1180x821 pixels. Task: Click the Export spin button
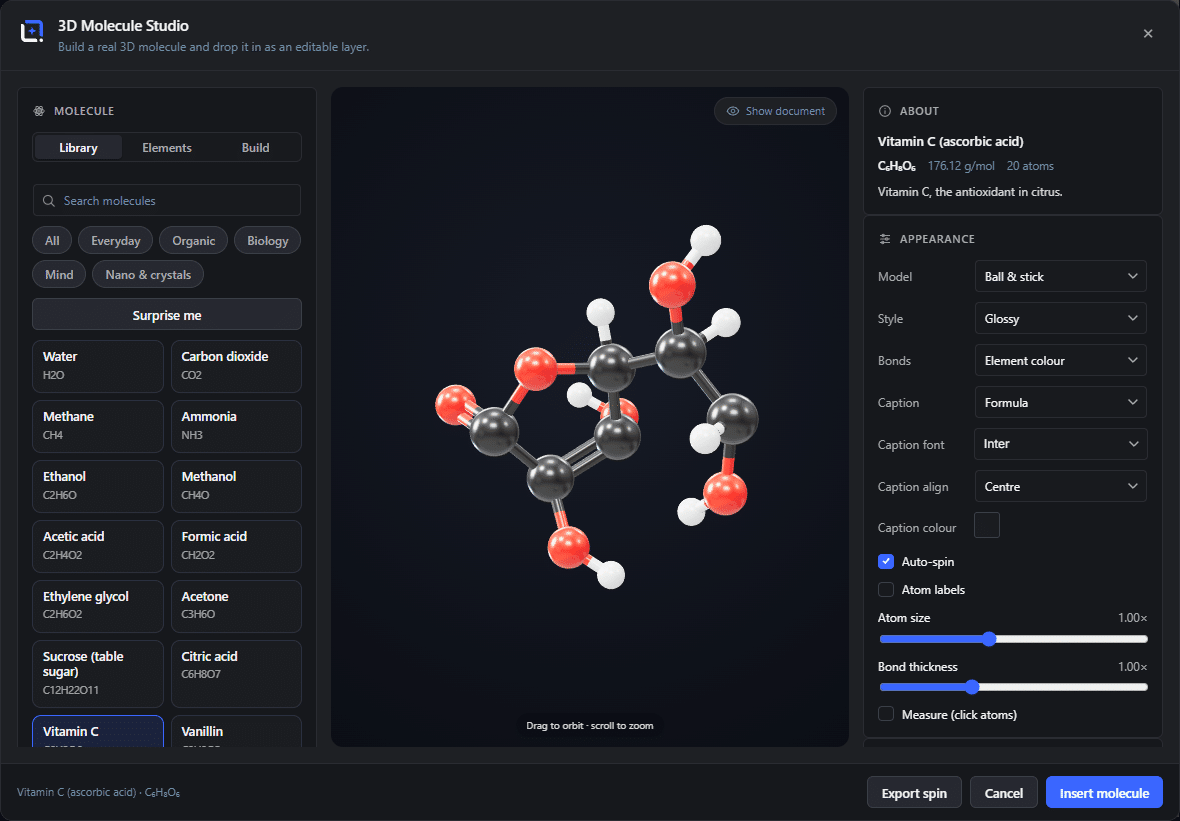(x=914, y=792)
